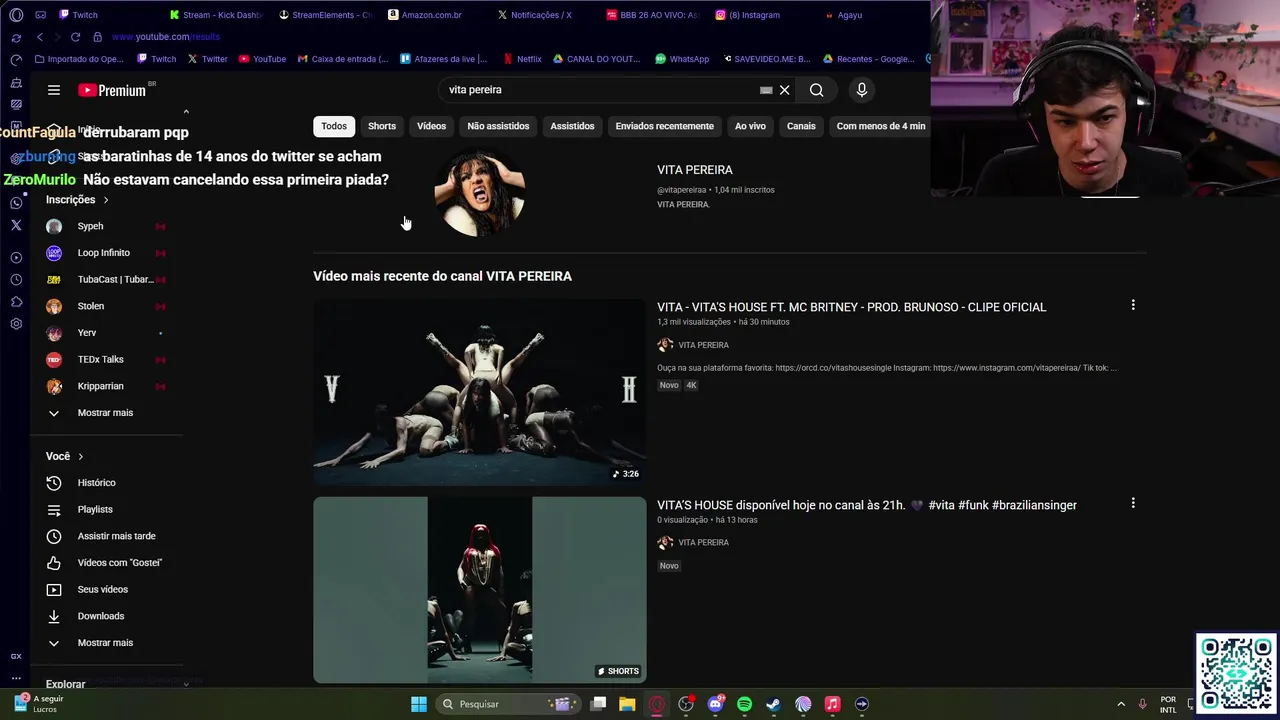The image size is (1280, 720).
Task: Open Apple Music icon in taskbar
Action: (832, 704)
